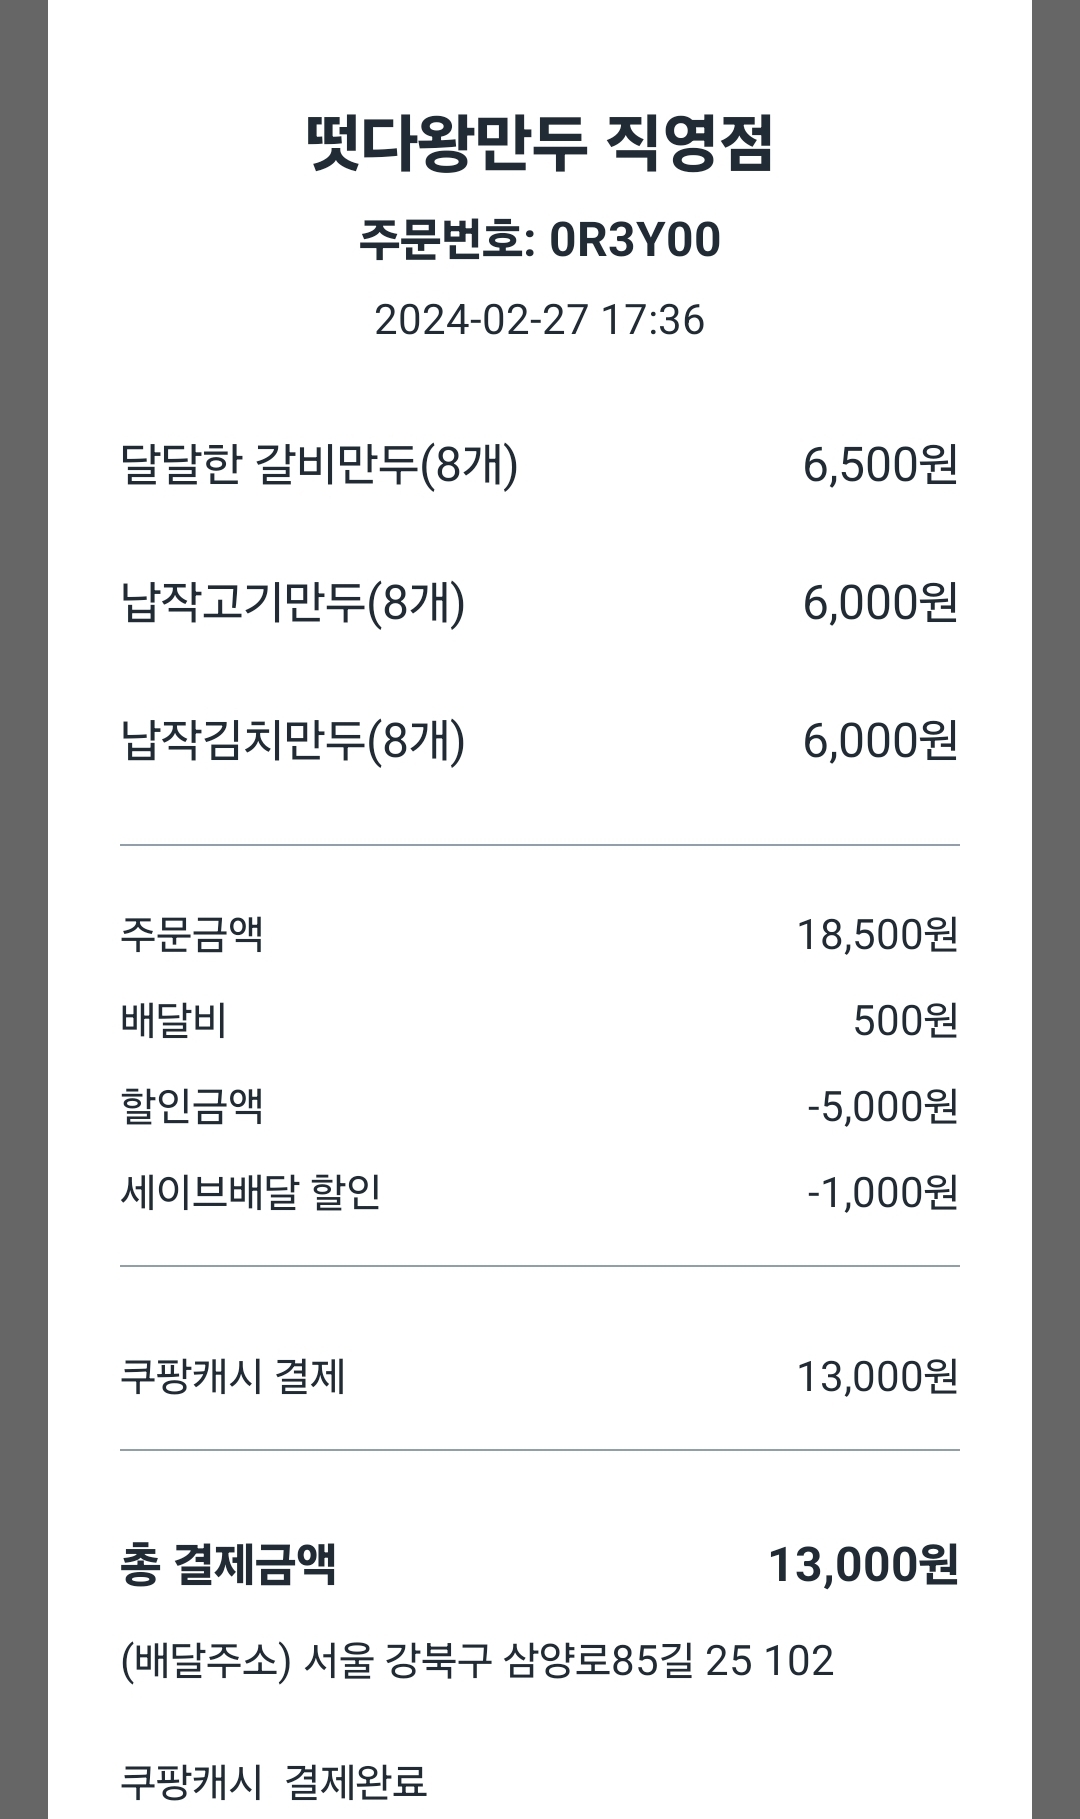Select the 18,500원 order amount
The width and height of the screenshot is (1080, 1819).
point(877,935)
